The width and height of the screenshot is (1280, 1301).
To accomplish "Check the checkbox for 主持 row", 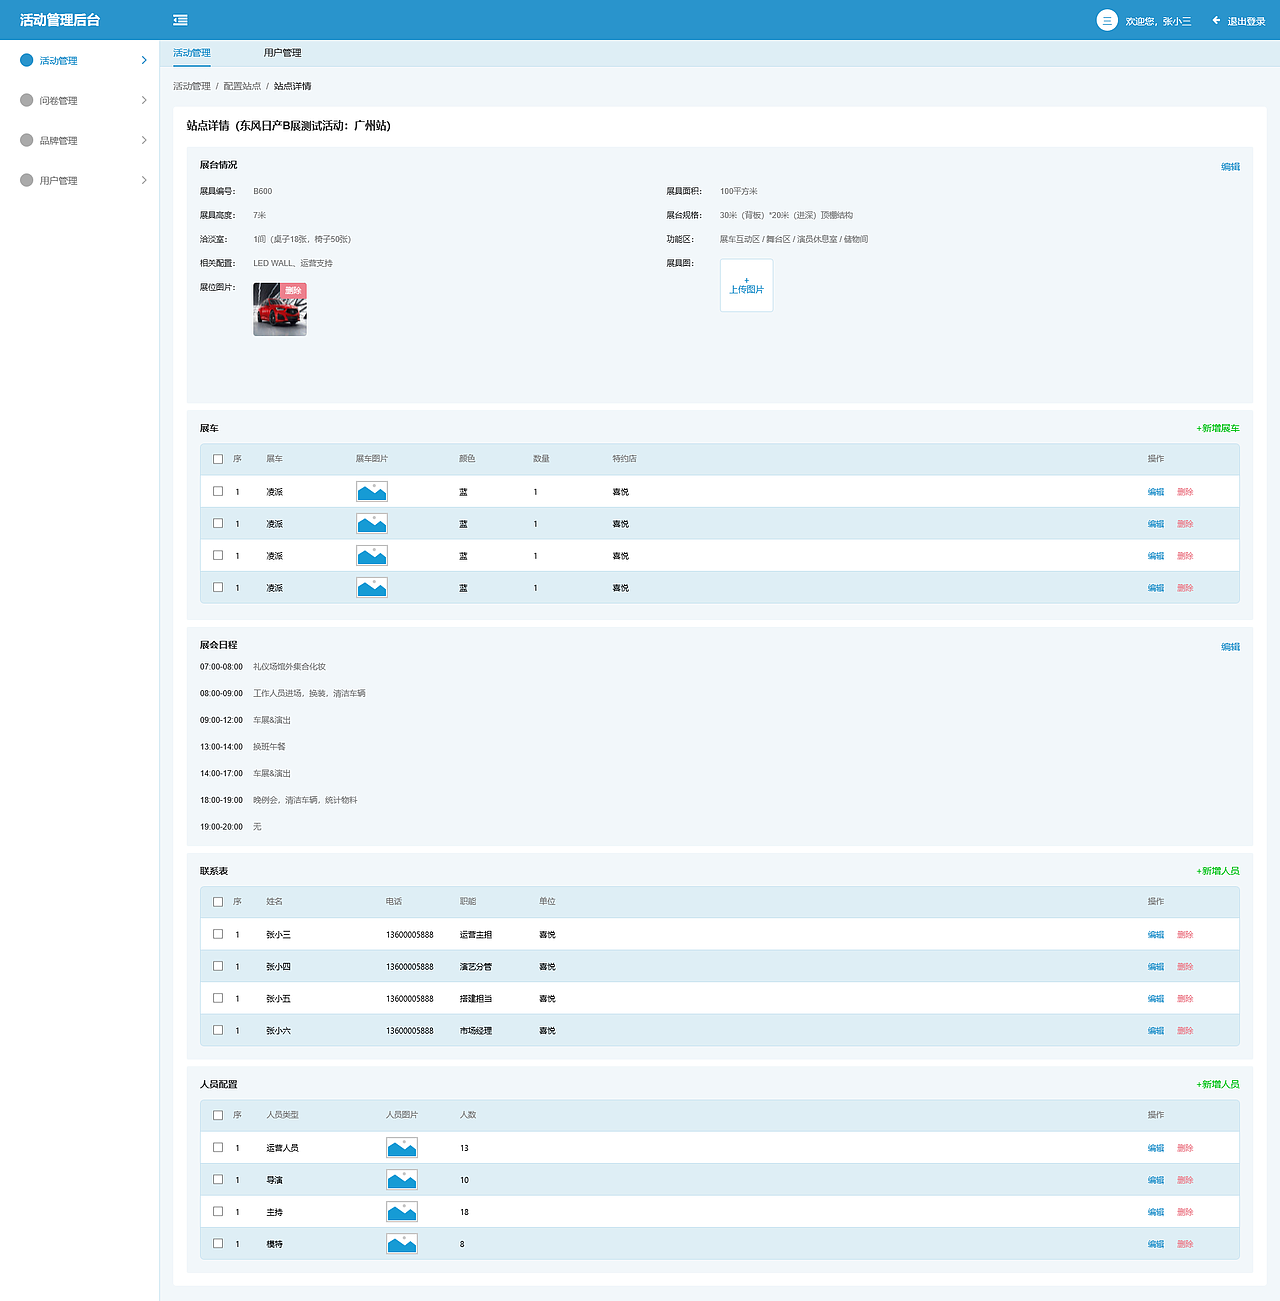I will pos(218,1212).
